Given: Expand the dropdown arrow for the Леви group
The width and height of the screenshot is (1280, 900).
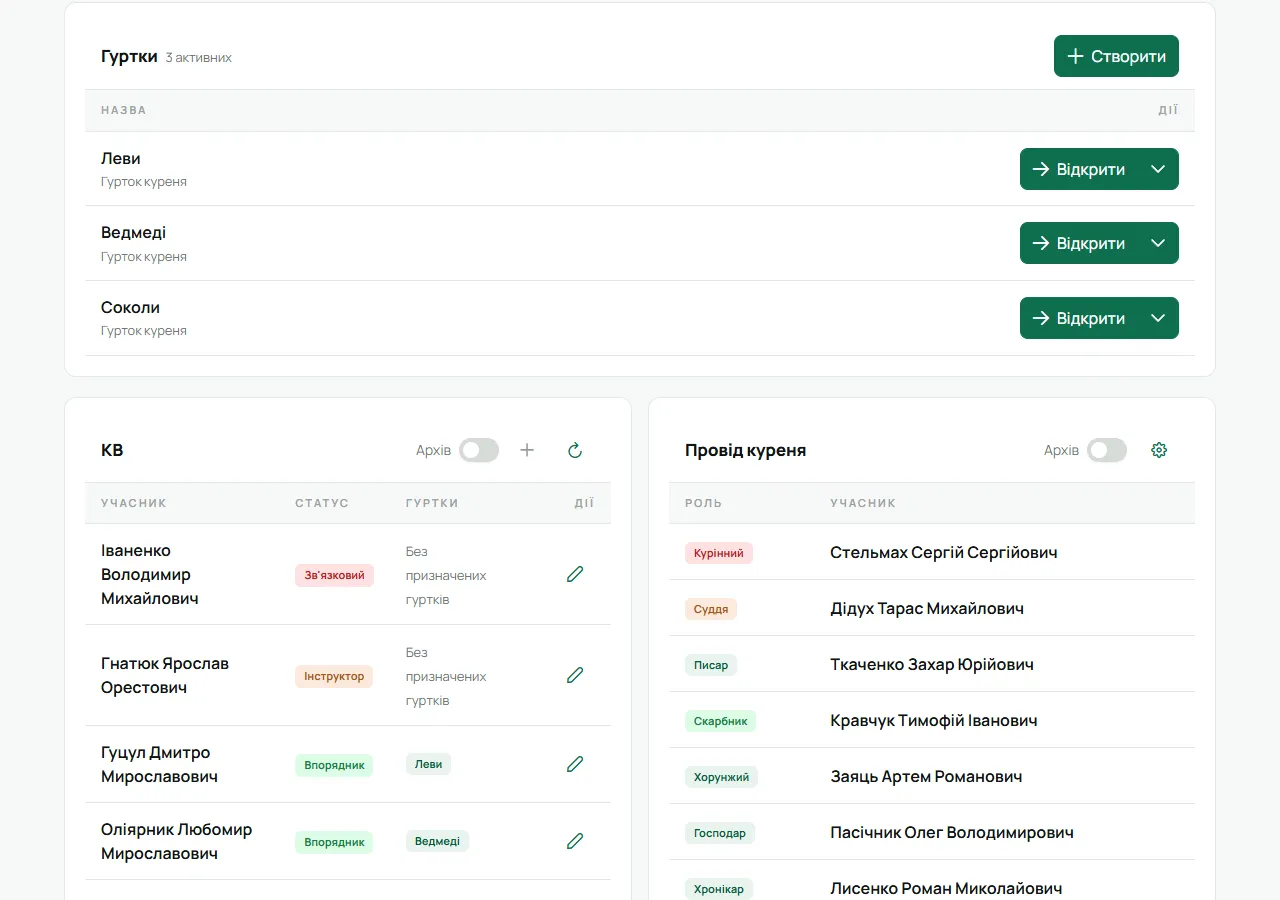Looking at the screenshot, I should tap(1158, 169).
